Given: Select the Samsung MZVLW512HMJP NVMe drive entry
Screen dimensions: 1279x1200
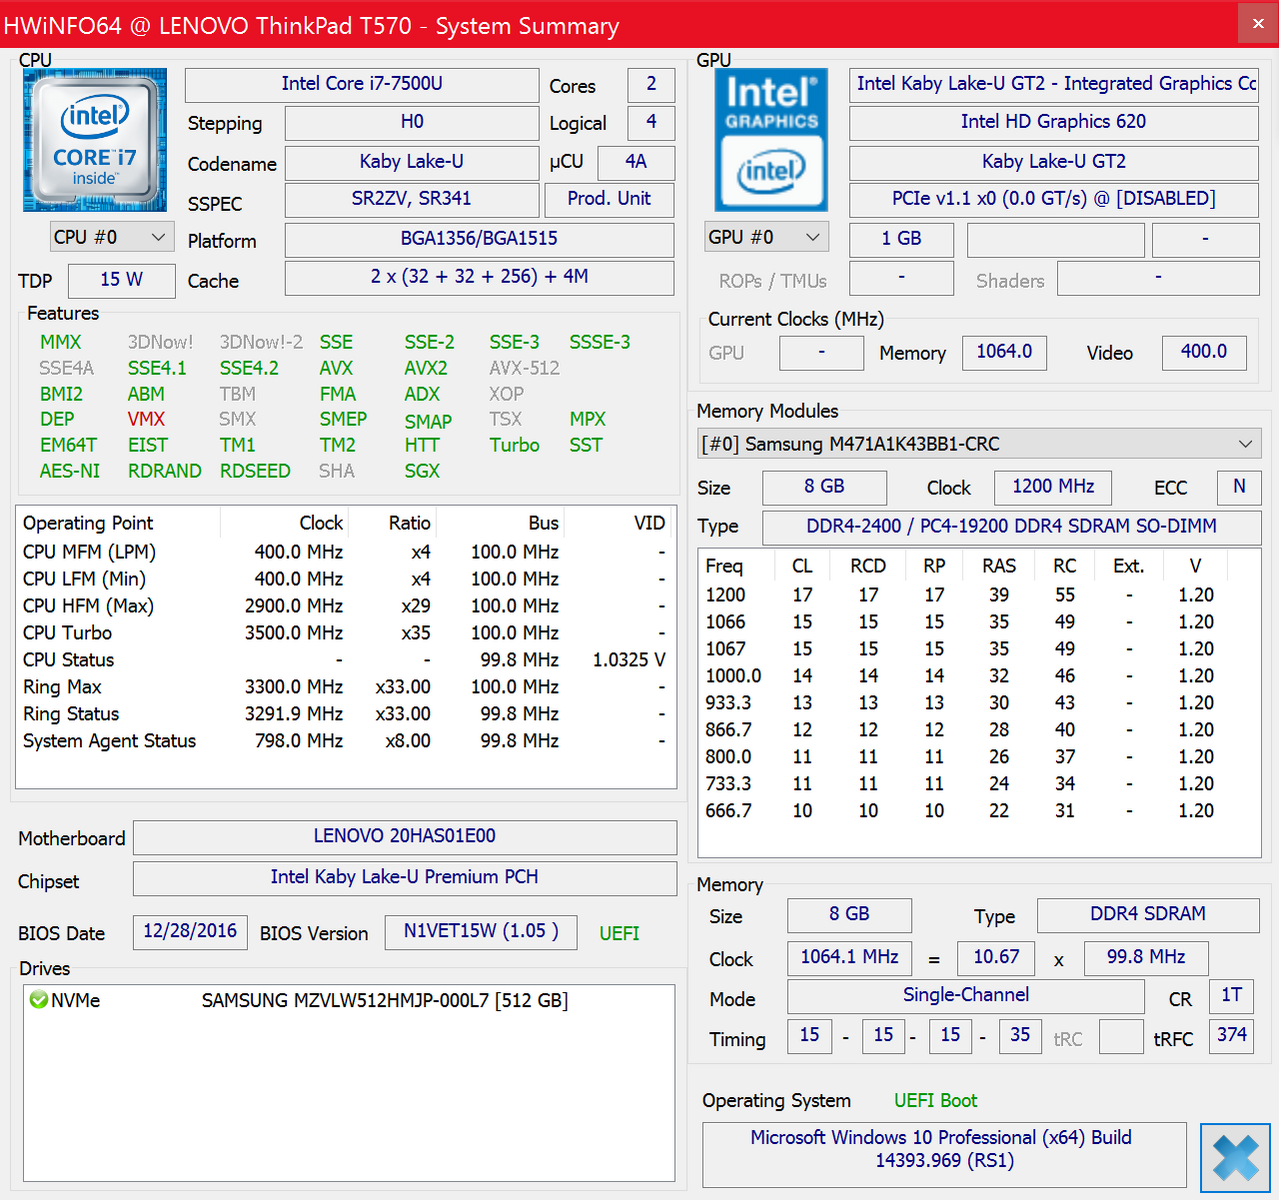Looking at the screenshot, I should pos(384,1000).
